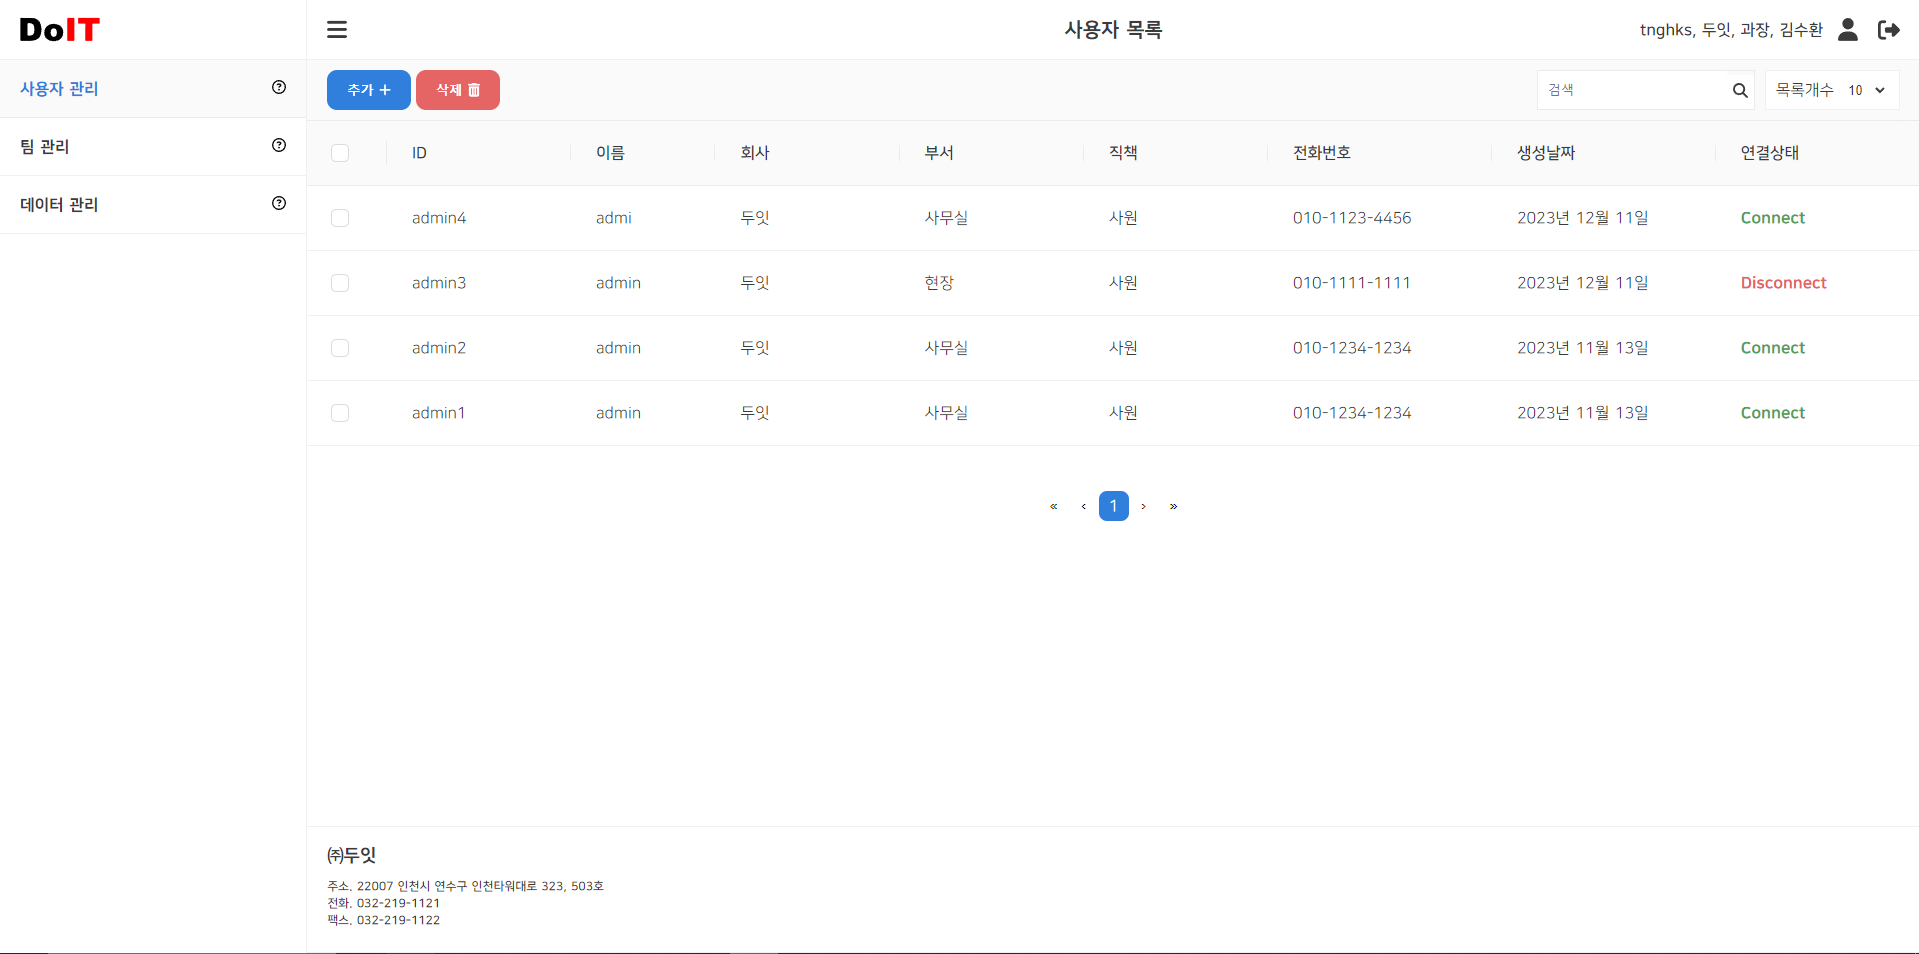Click the DoIT logo
Image resolution: width=1919 pixels, height=954 pixels.
tap(60, 30)
